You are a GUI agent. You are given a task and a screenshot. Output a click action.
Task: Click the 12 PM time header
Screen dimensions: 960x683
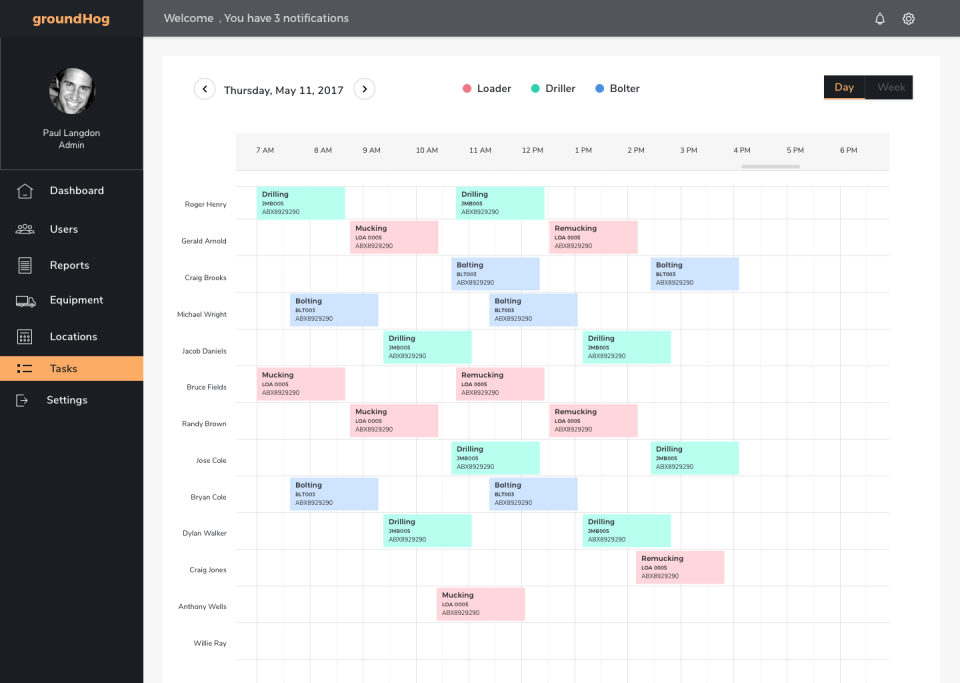[x=533, y=150]
